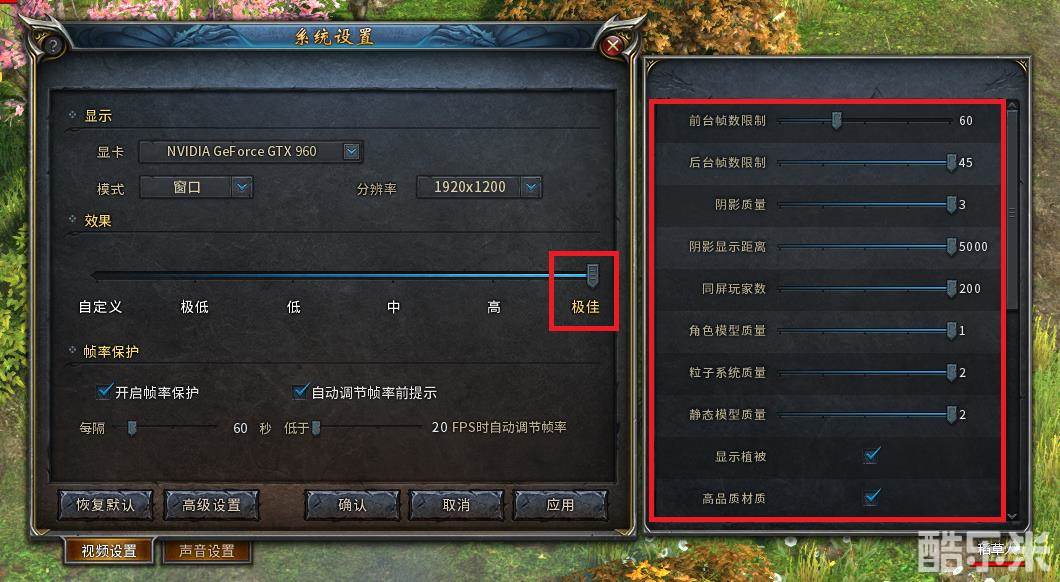The width and height of the screenshot is (1060, 582).
Task: Uncheck the 显示植被 checkbox
Action: 872,454
